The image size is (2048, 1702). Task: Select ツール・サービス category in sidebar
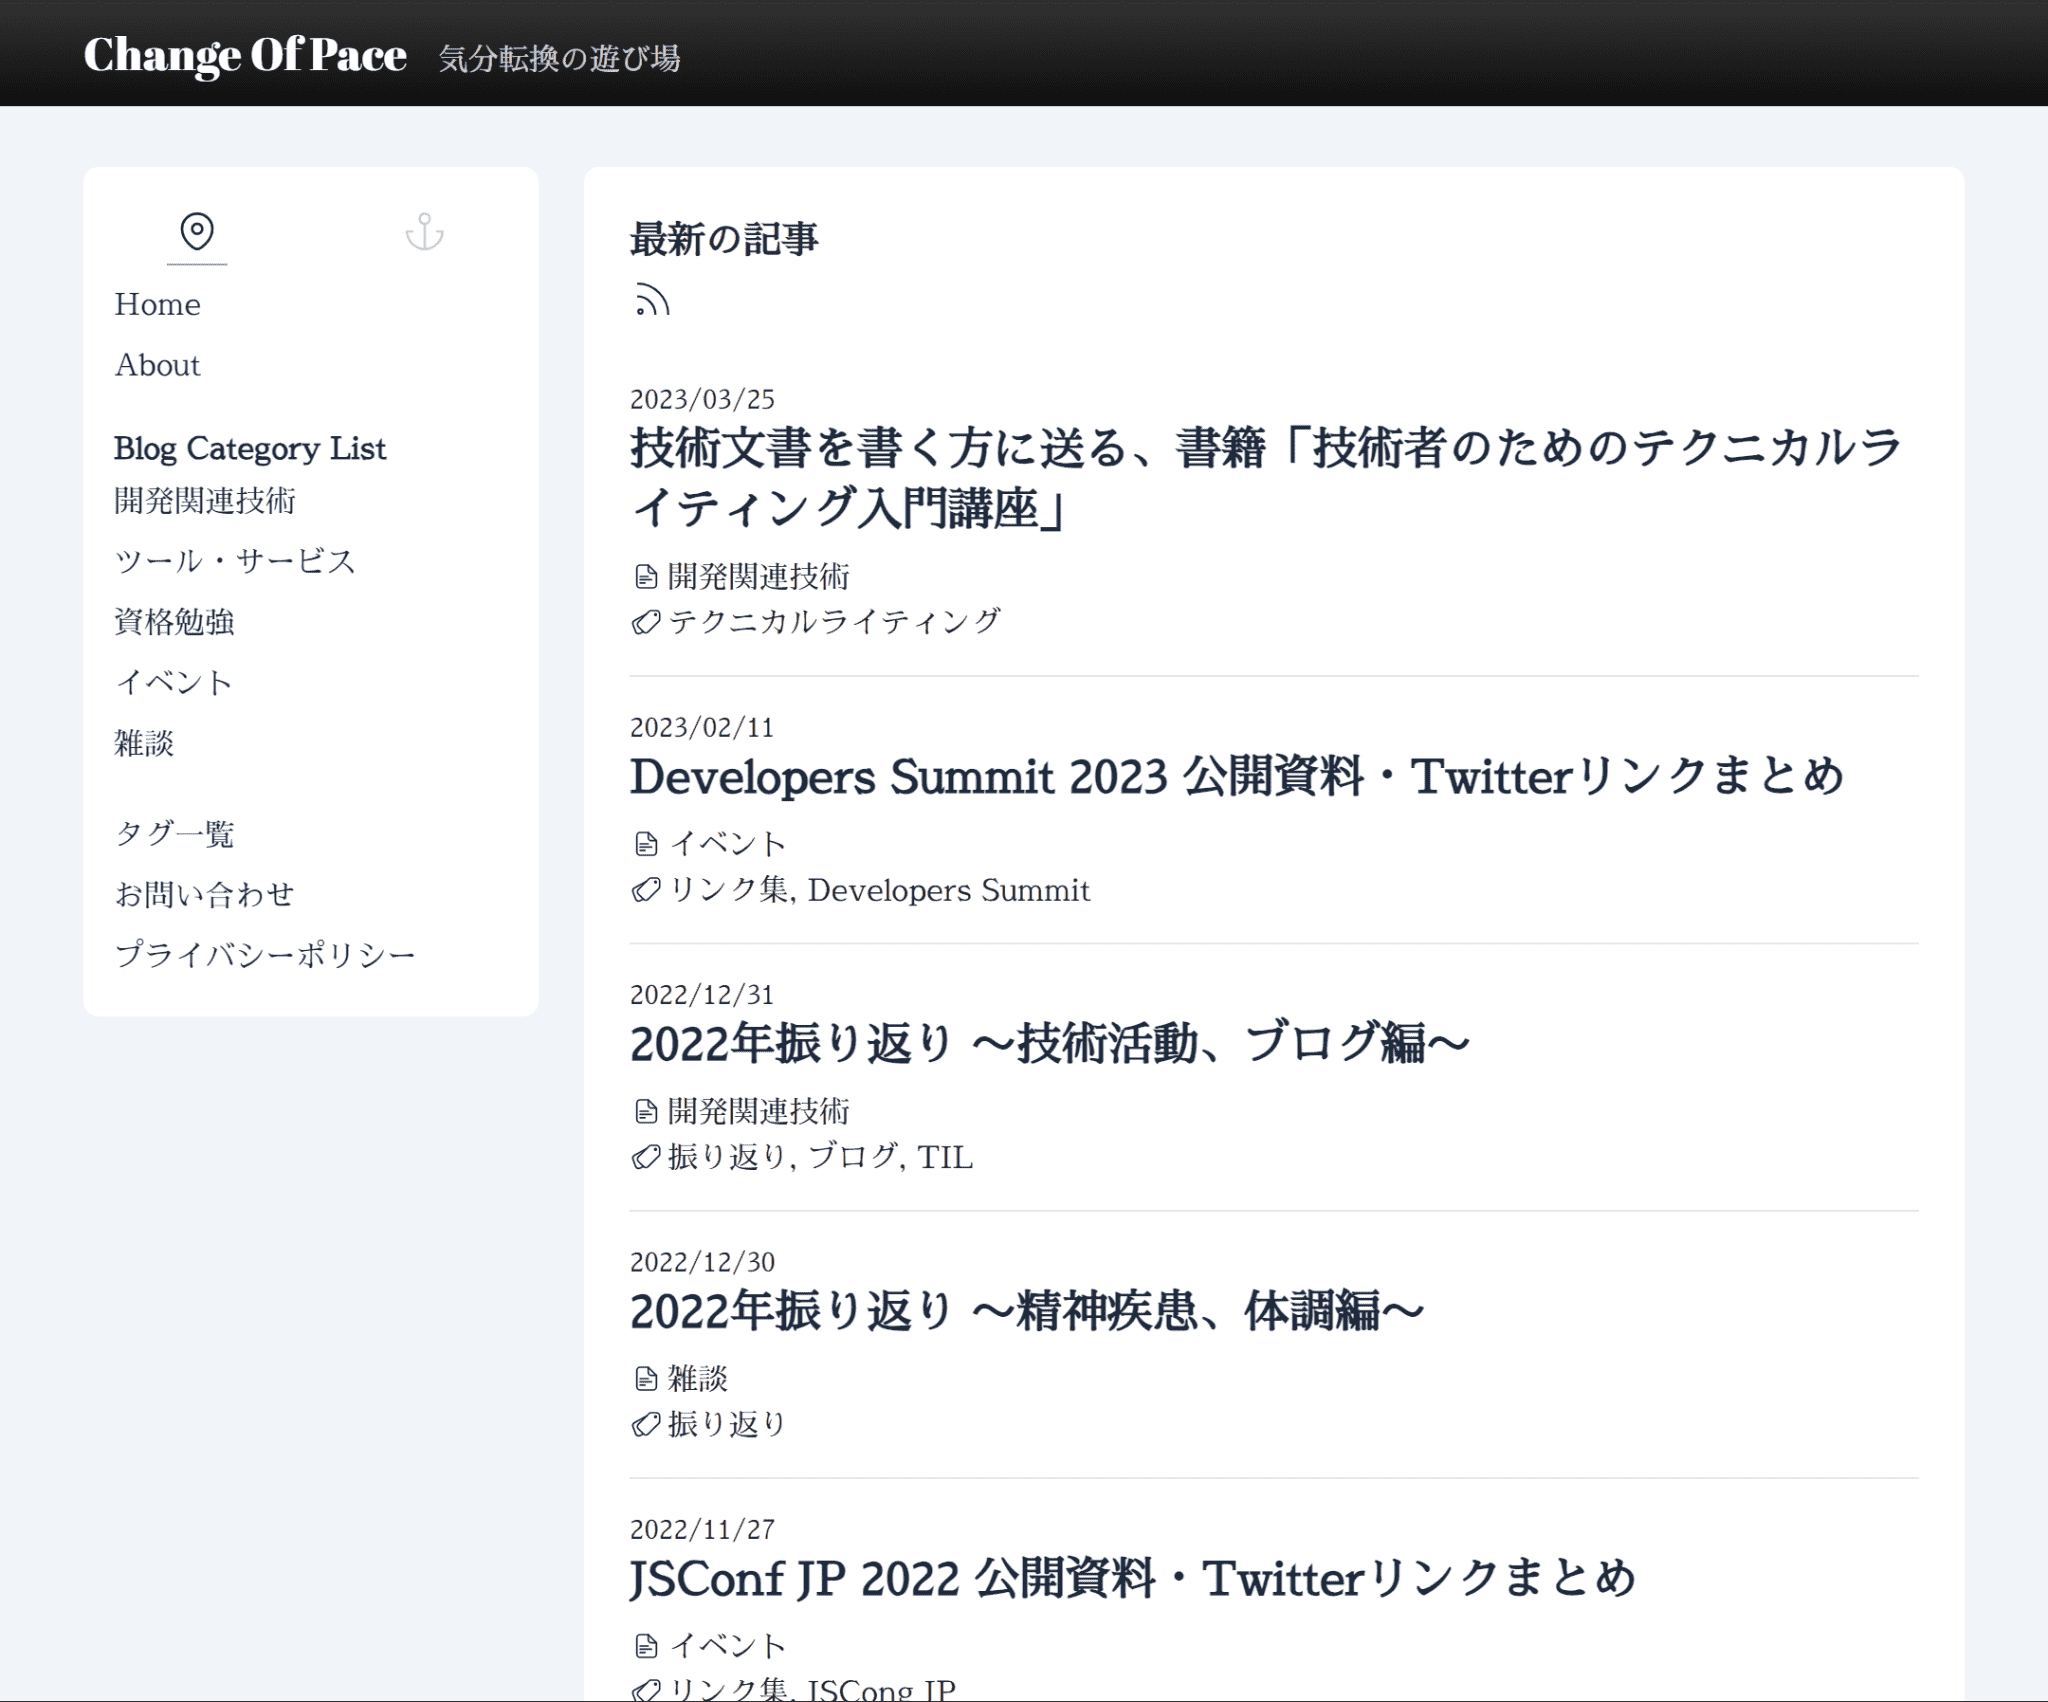click(x=235, y=561)
